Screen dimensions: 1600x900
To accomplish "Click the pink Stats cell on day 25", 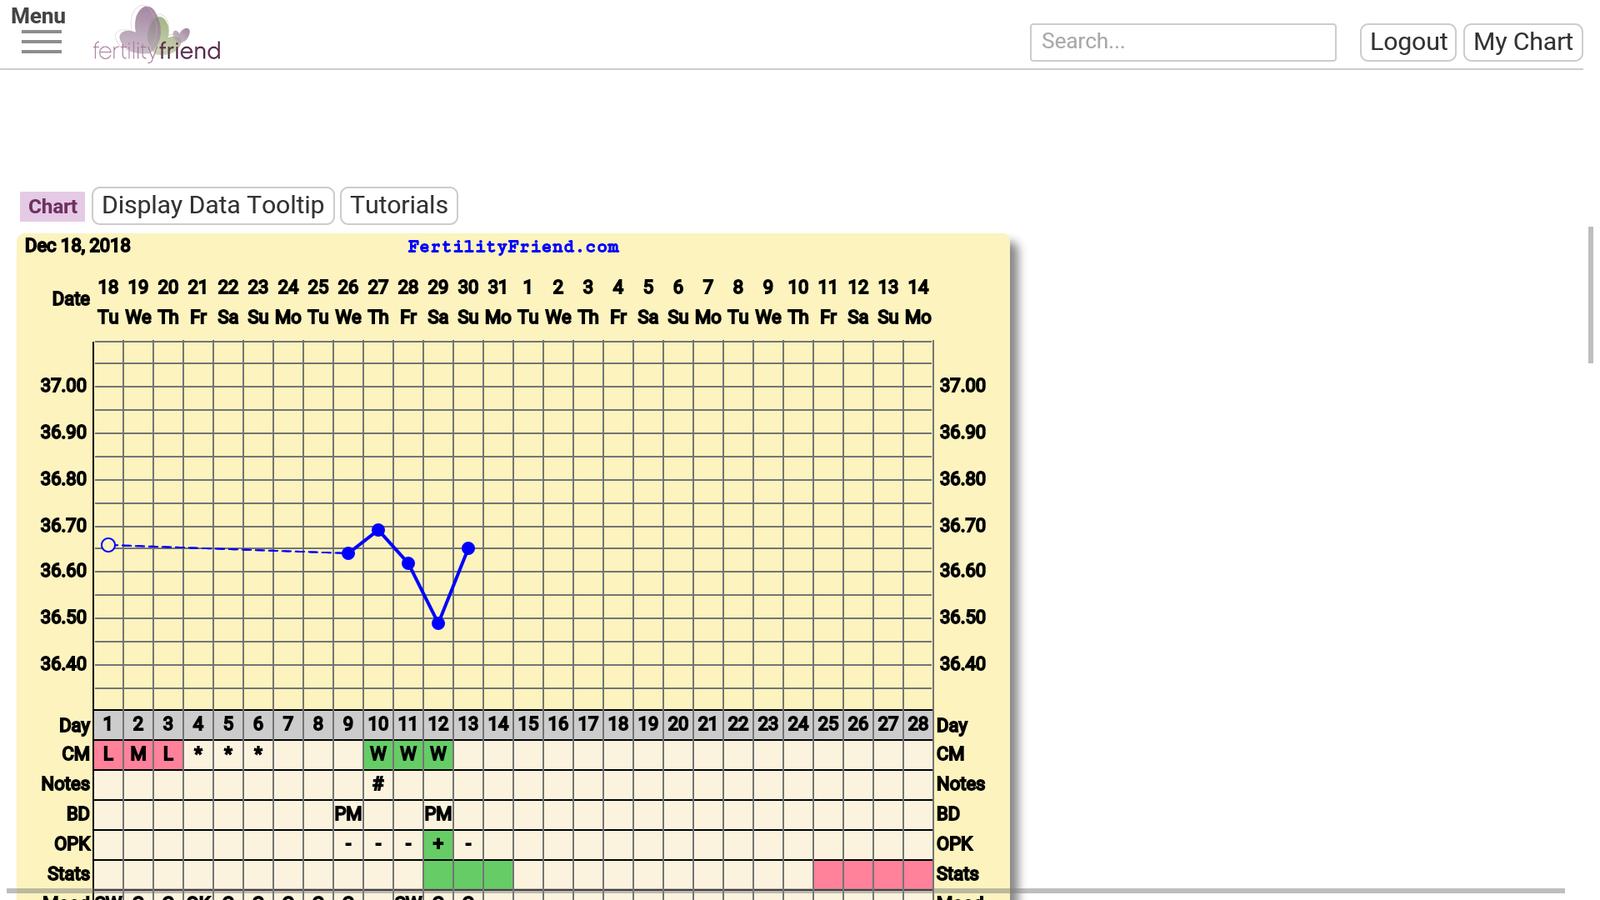I will [x=828, y=874].
